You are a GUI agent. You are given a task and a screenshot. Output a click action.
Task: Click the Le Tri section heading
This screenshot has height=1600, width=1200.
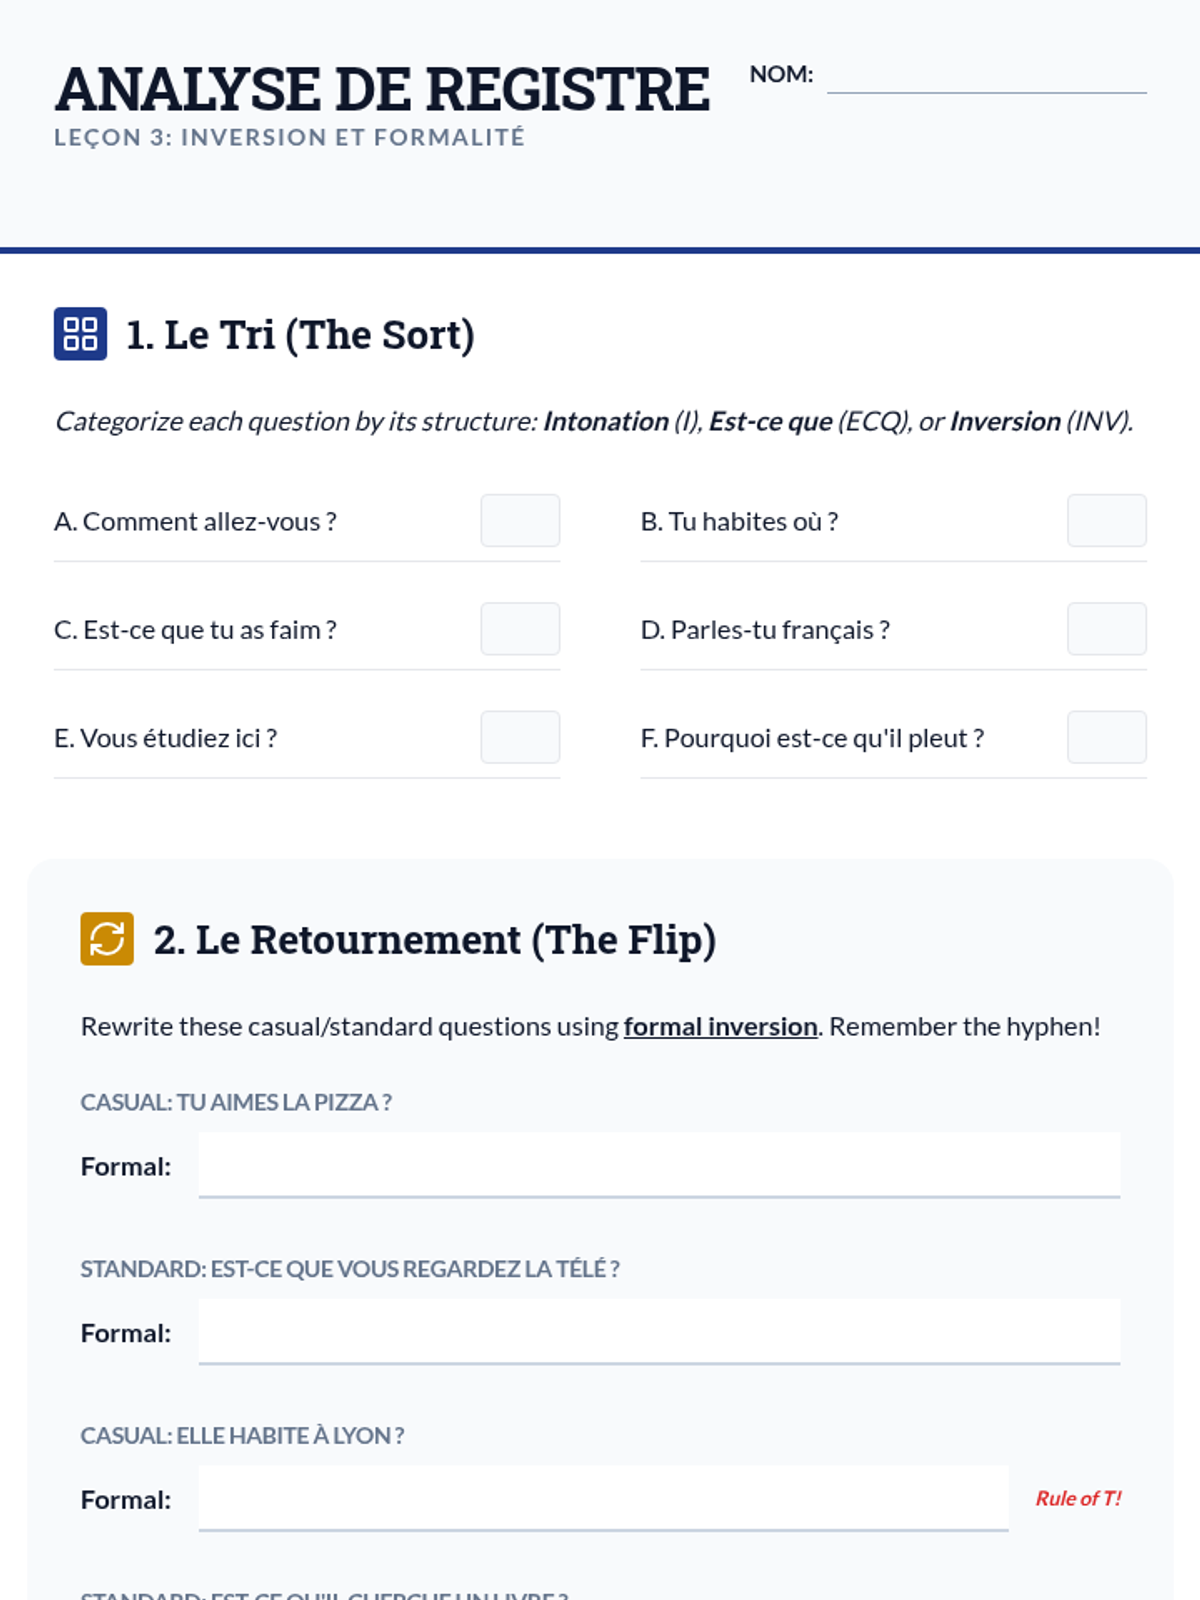point(300,335)
